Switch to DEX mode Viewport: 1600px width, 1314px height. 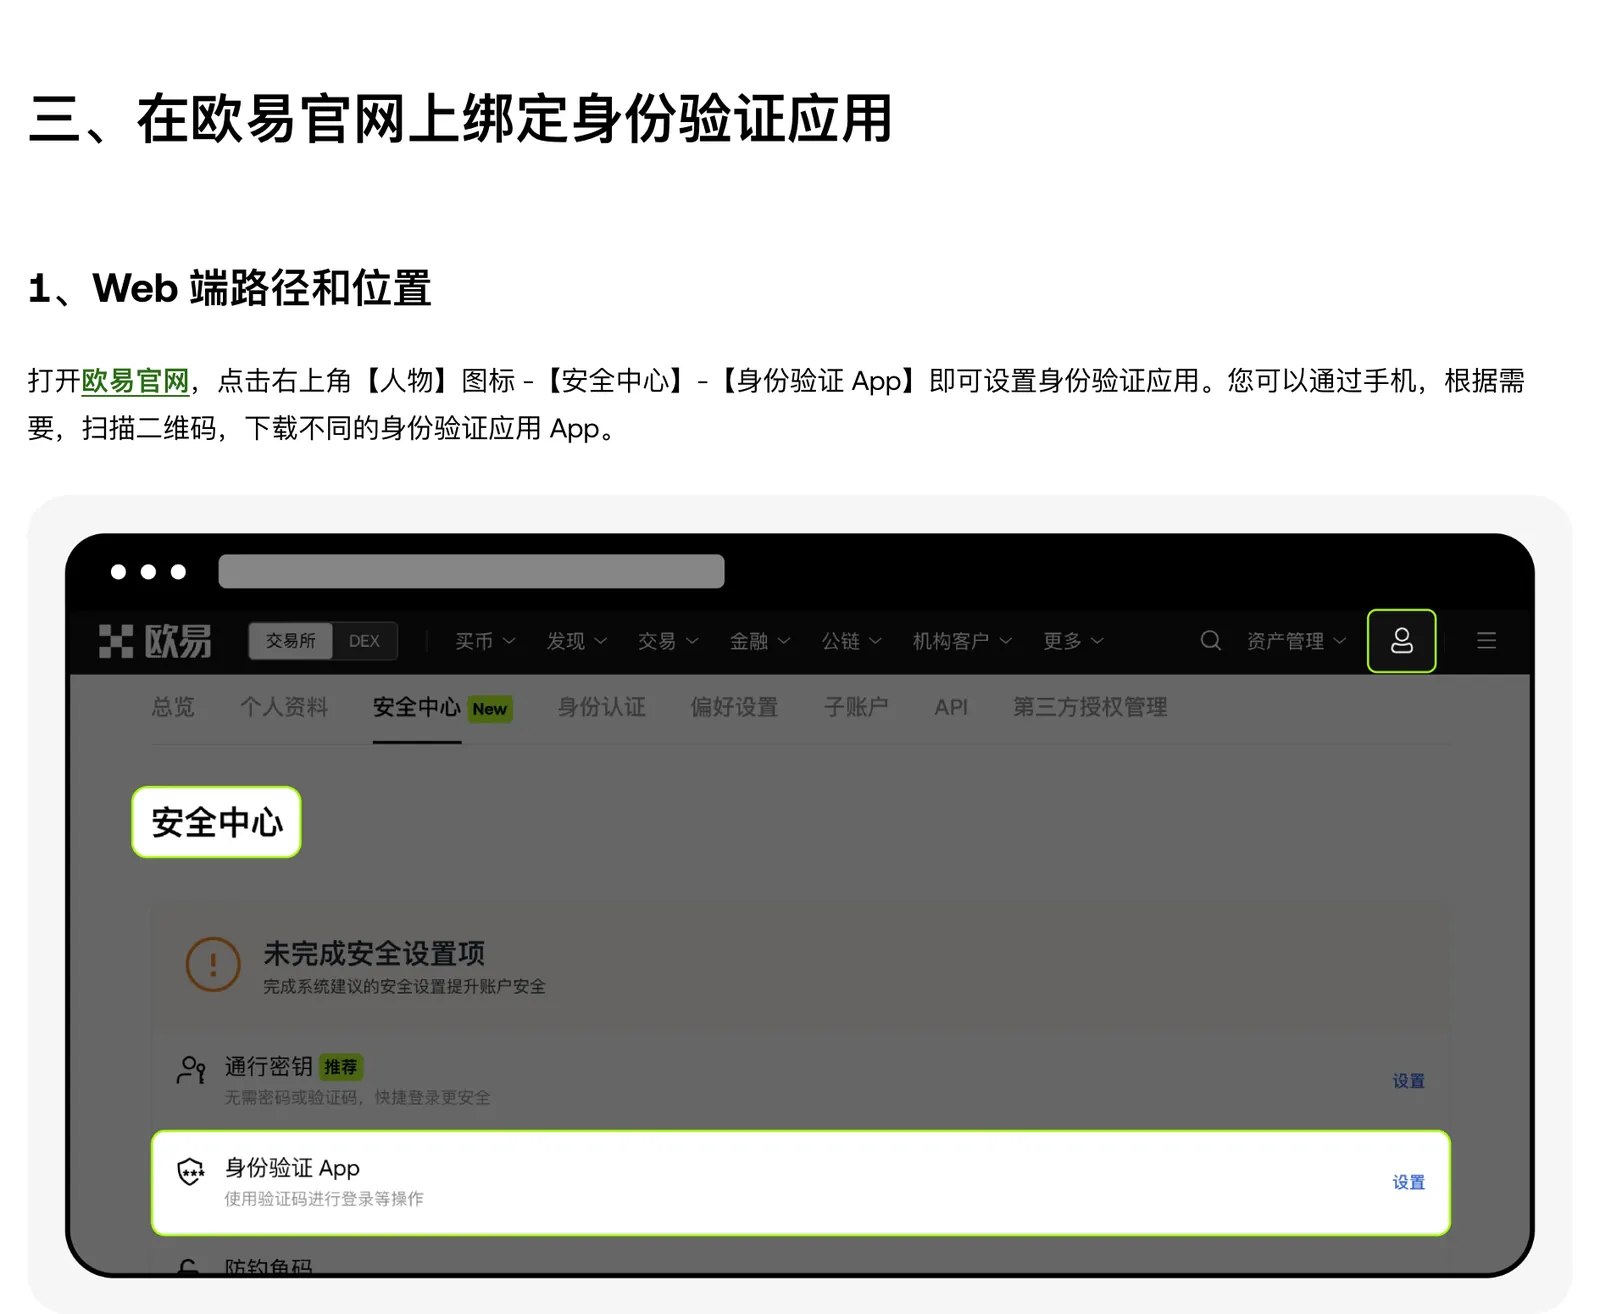click(x=364, y=641)
